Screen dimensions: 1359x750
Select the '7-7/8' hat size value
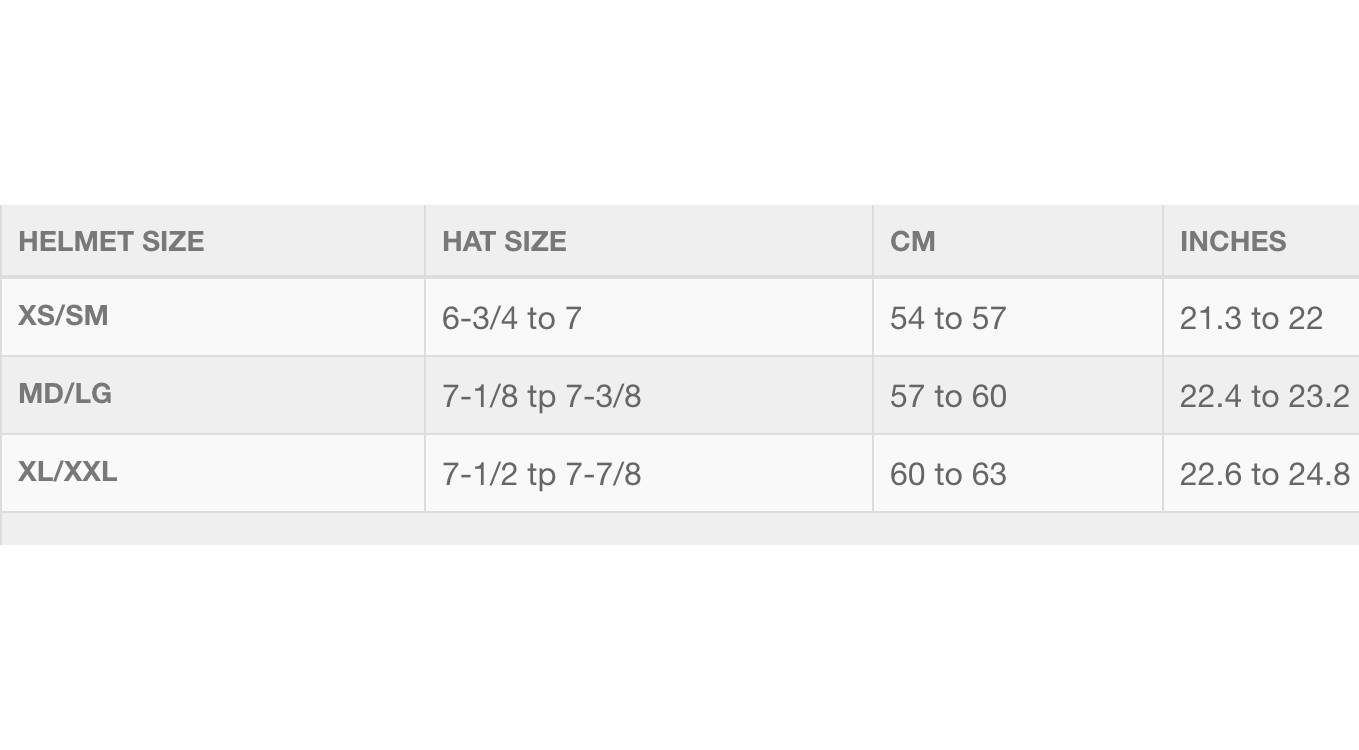tap(603, 475)
